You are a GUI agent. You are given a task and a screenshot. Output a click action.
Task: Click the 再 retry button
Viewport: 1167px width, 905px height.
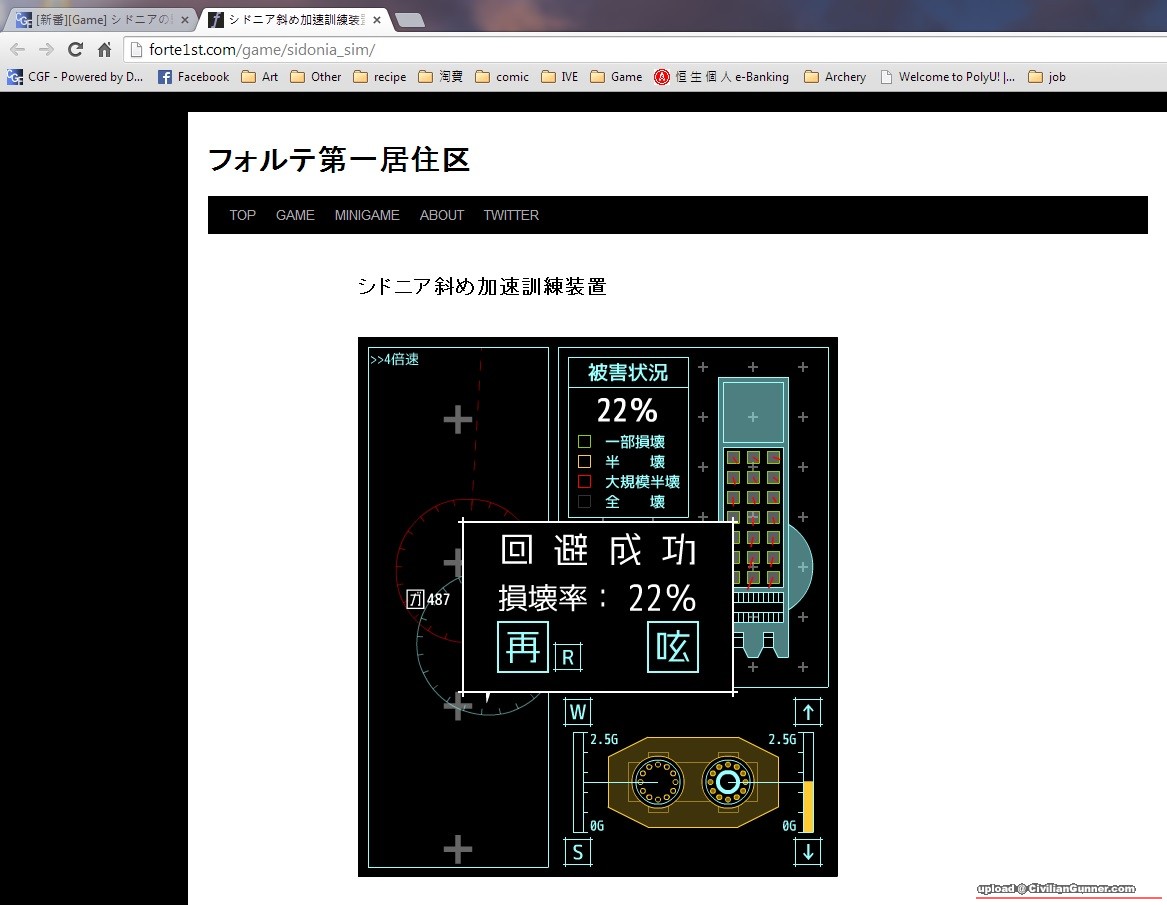coord(523,647)
